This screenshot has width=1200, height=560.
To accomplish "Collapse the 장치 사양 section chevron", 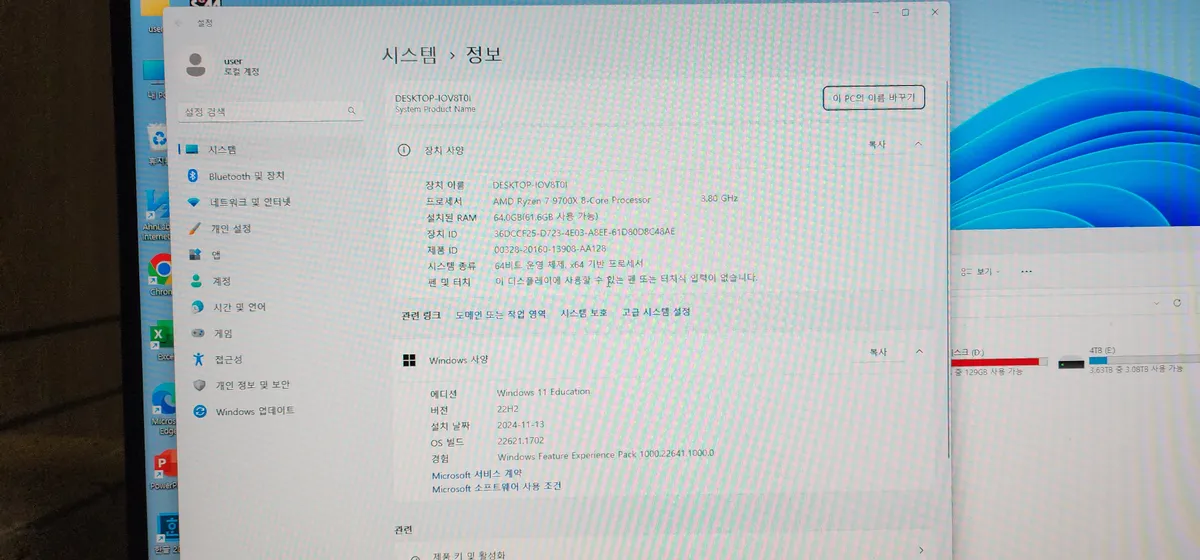I will point(918,145).
